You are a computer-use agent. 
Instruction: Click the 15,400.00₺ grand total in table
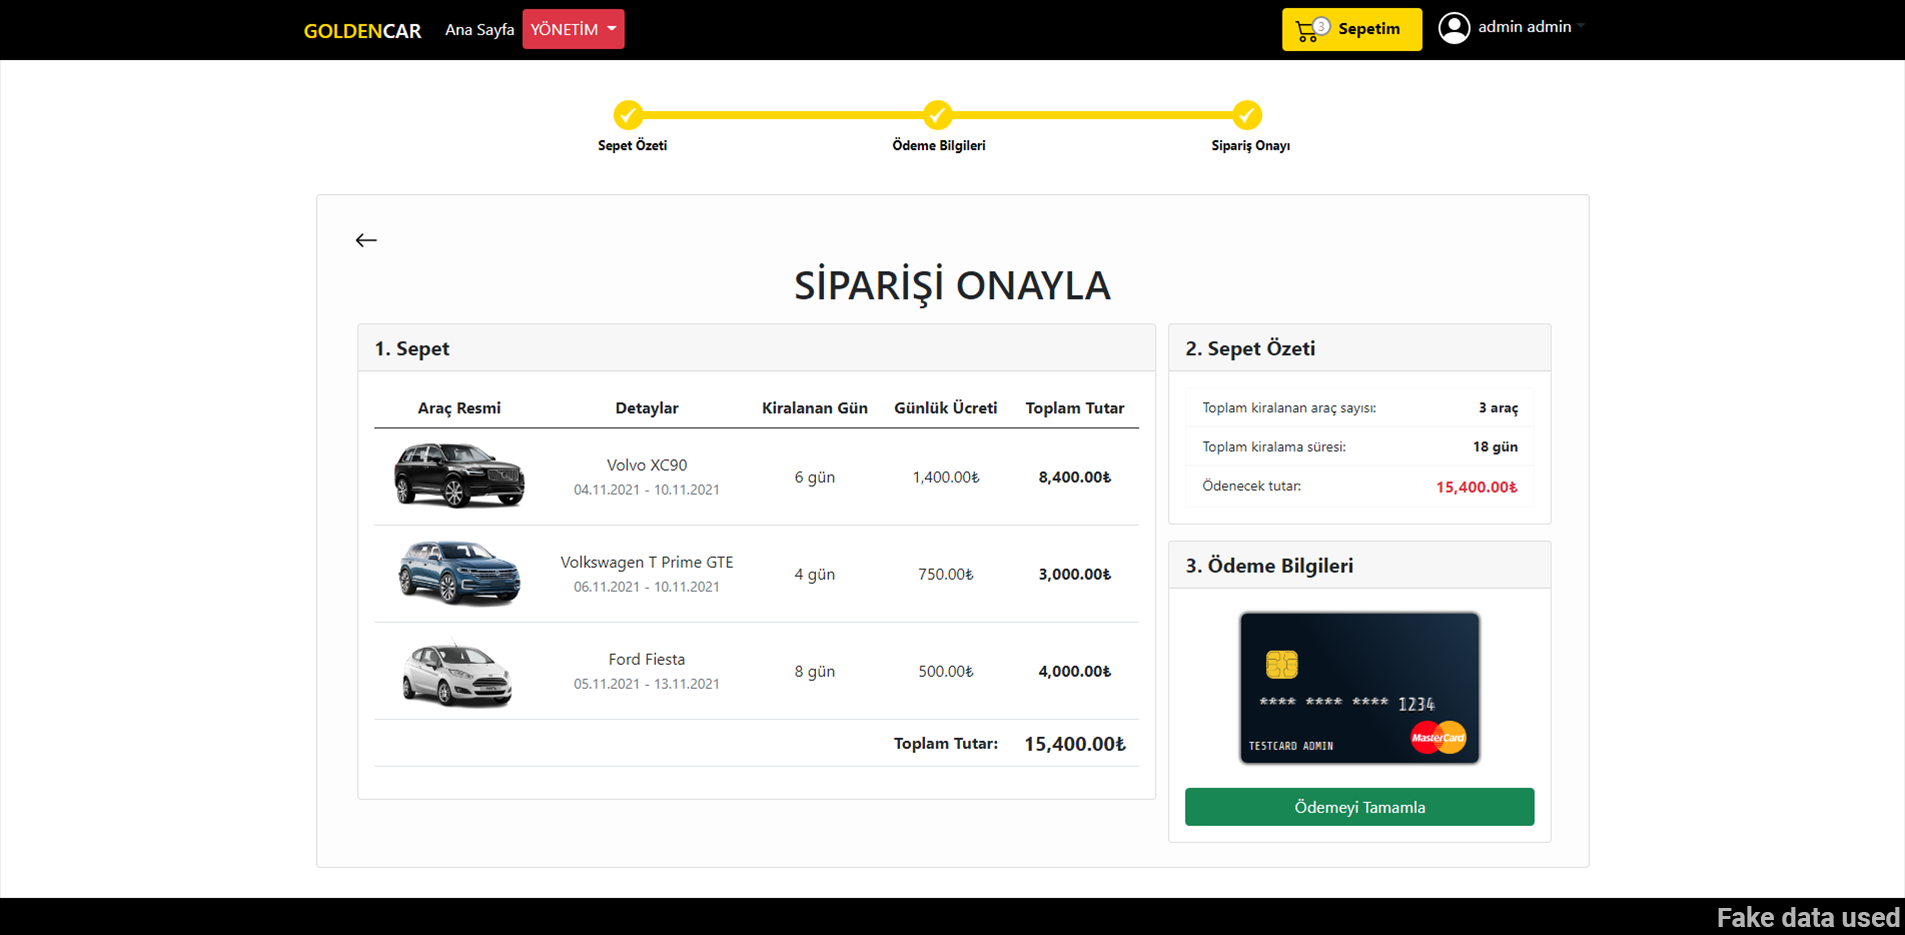tap(1075, 744)
